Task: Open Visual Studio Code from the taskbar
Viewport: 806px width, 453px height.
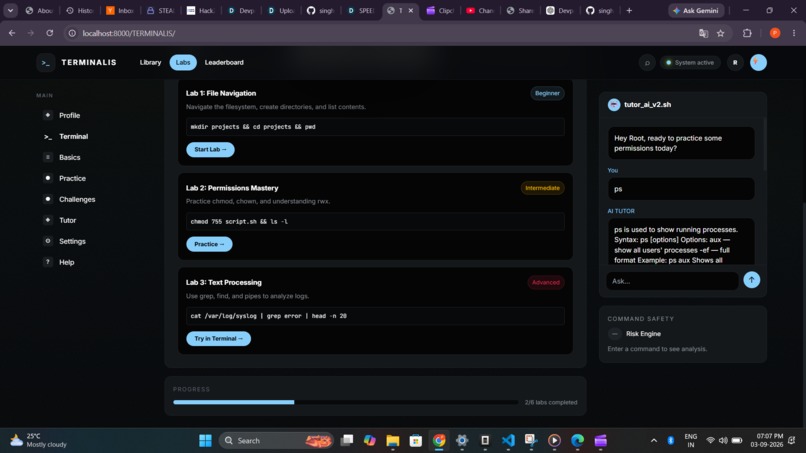Action: point(508,441)
